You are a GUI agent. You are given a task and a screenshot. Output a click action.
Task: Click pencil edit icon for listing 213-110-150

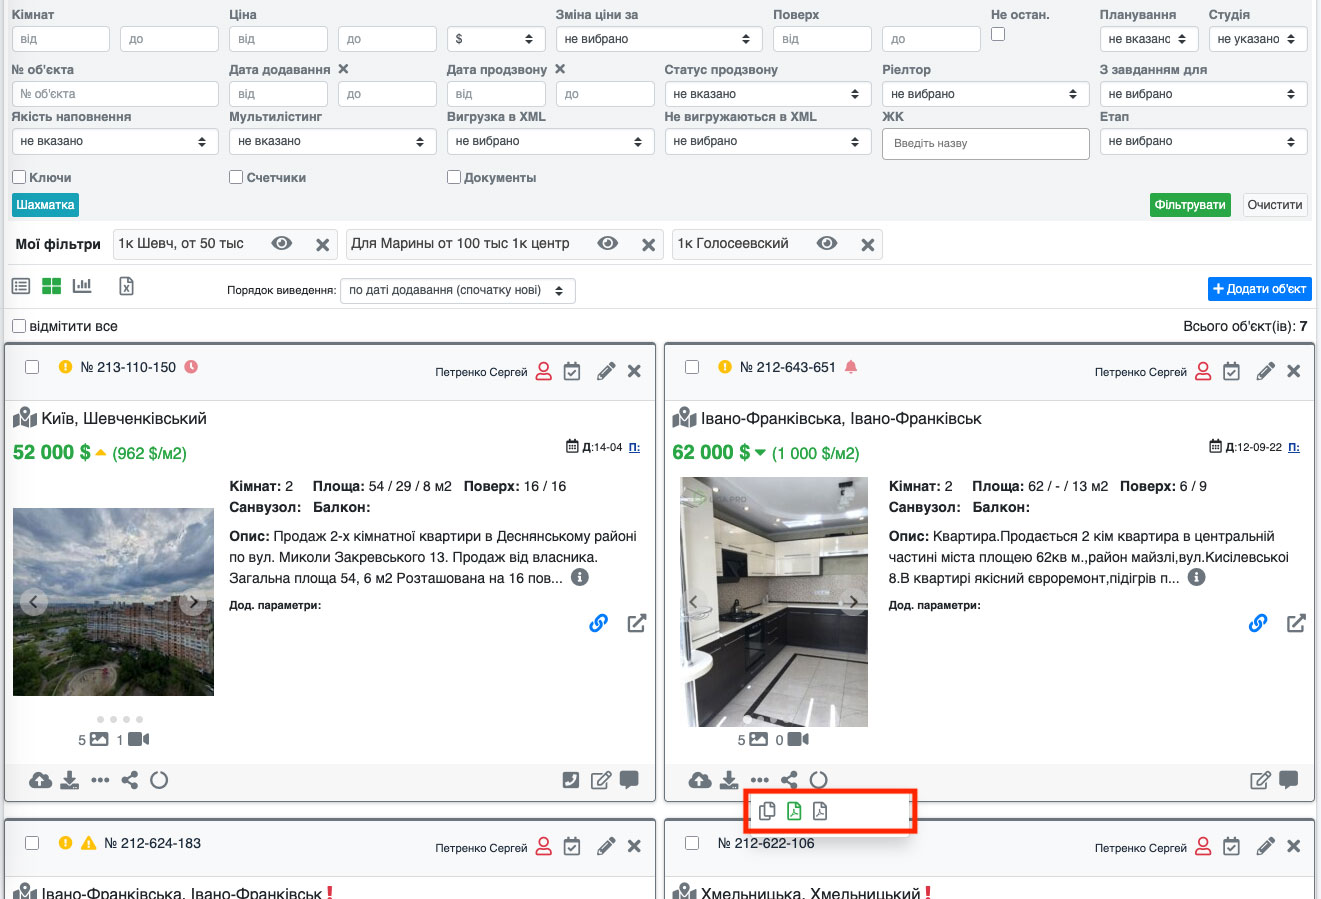pyautogui.click(x=605, y=372)
